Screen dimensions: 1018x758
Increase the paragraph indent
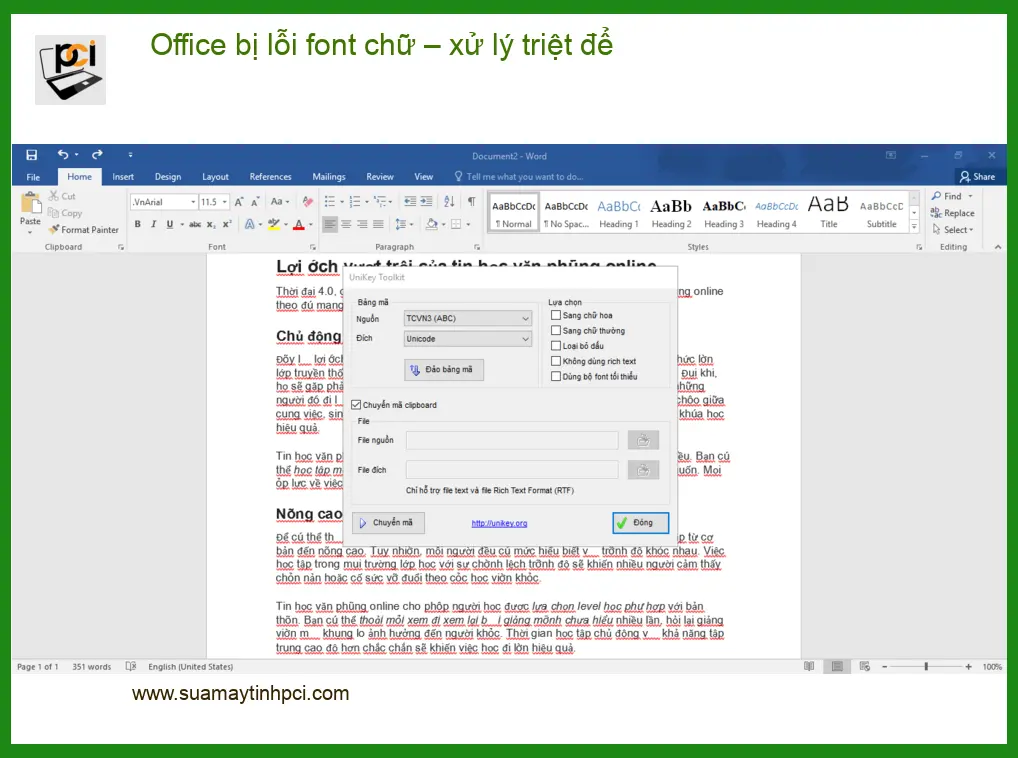pos(426,202)
